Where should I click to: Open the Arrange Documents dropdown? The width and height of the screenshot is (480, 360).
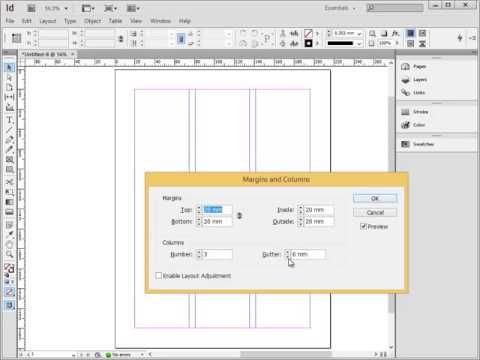tap(133, 8)
